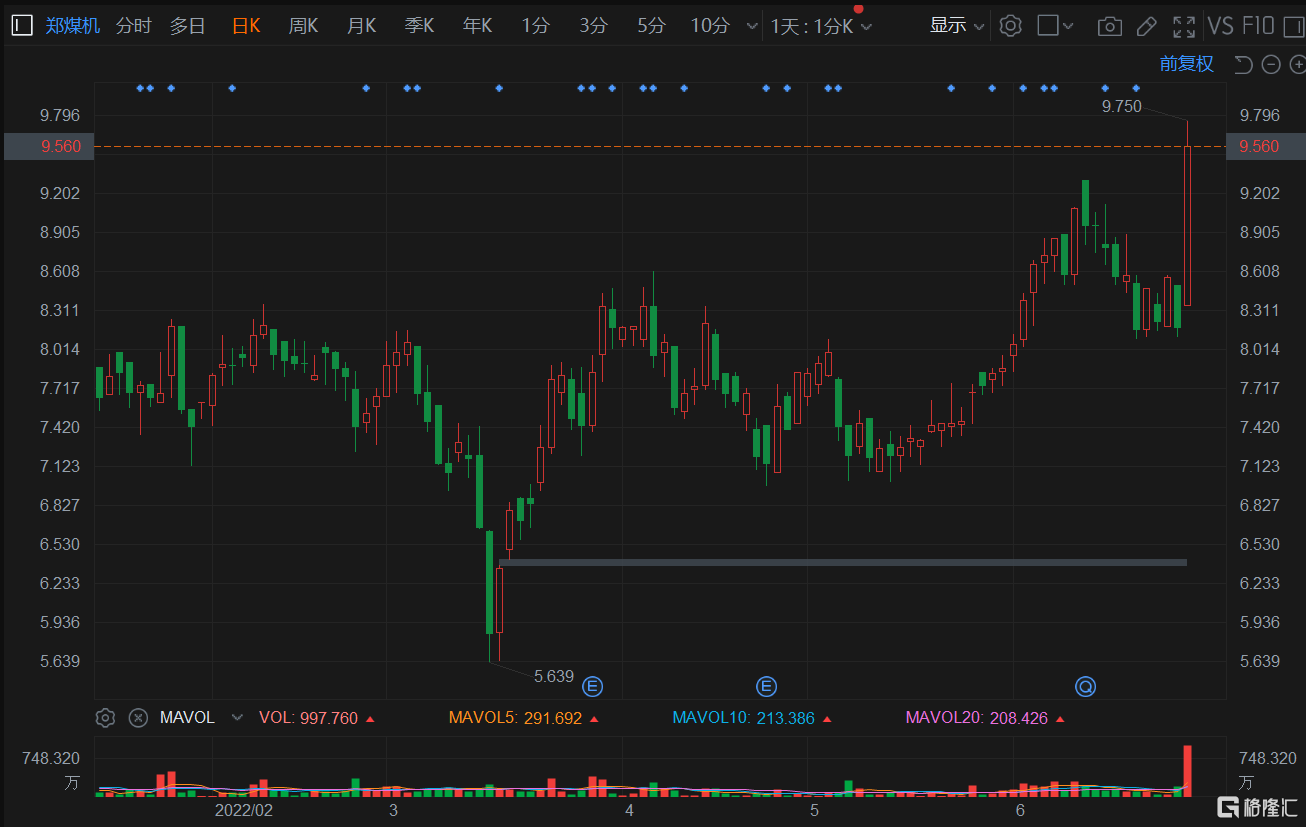Expand the 显示 dropdown
The height and width of the screenshot is (827, 1306).
[x=956, y=26]
